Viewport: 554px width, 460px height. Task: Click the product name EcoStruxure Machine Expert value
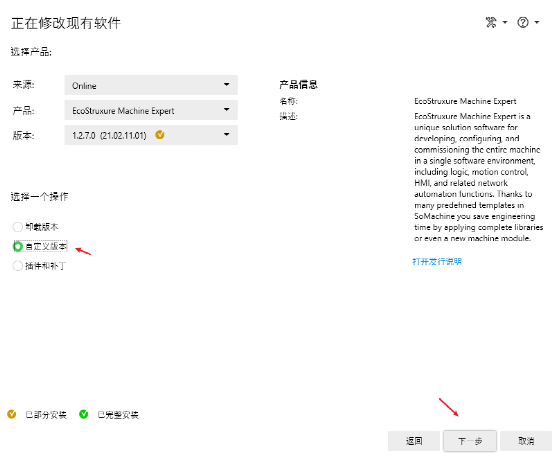[x=465, y=101]
